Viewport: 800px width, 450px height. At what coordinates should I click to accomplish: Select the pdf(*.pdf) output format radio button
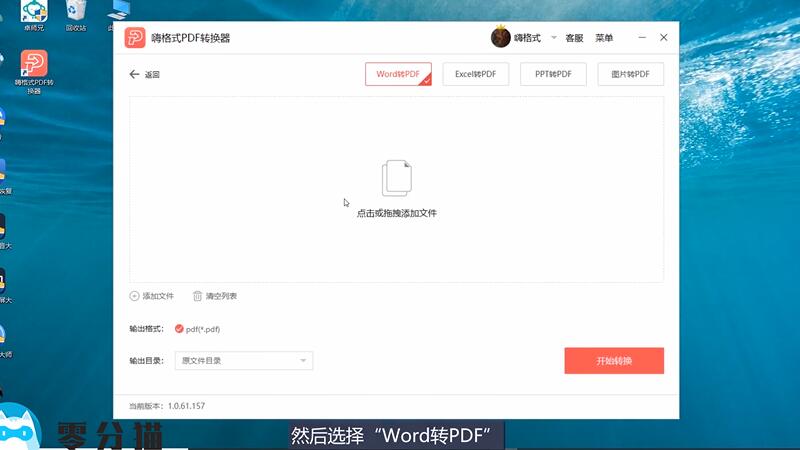pos(179,329)
